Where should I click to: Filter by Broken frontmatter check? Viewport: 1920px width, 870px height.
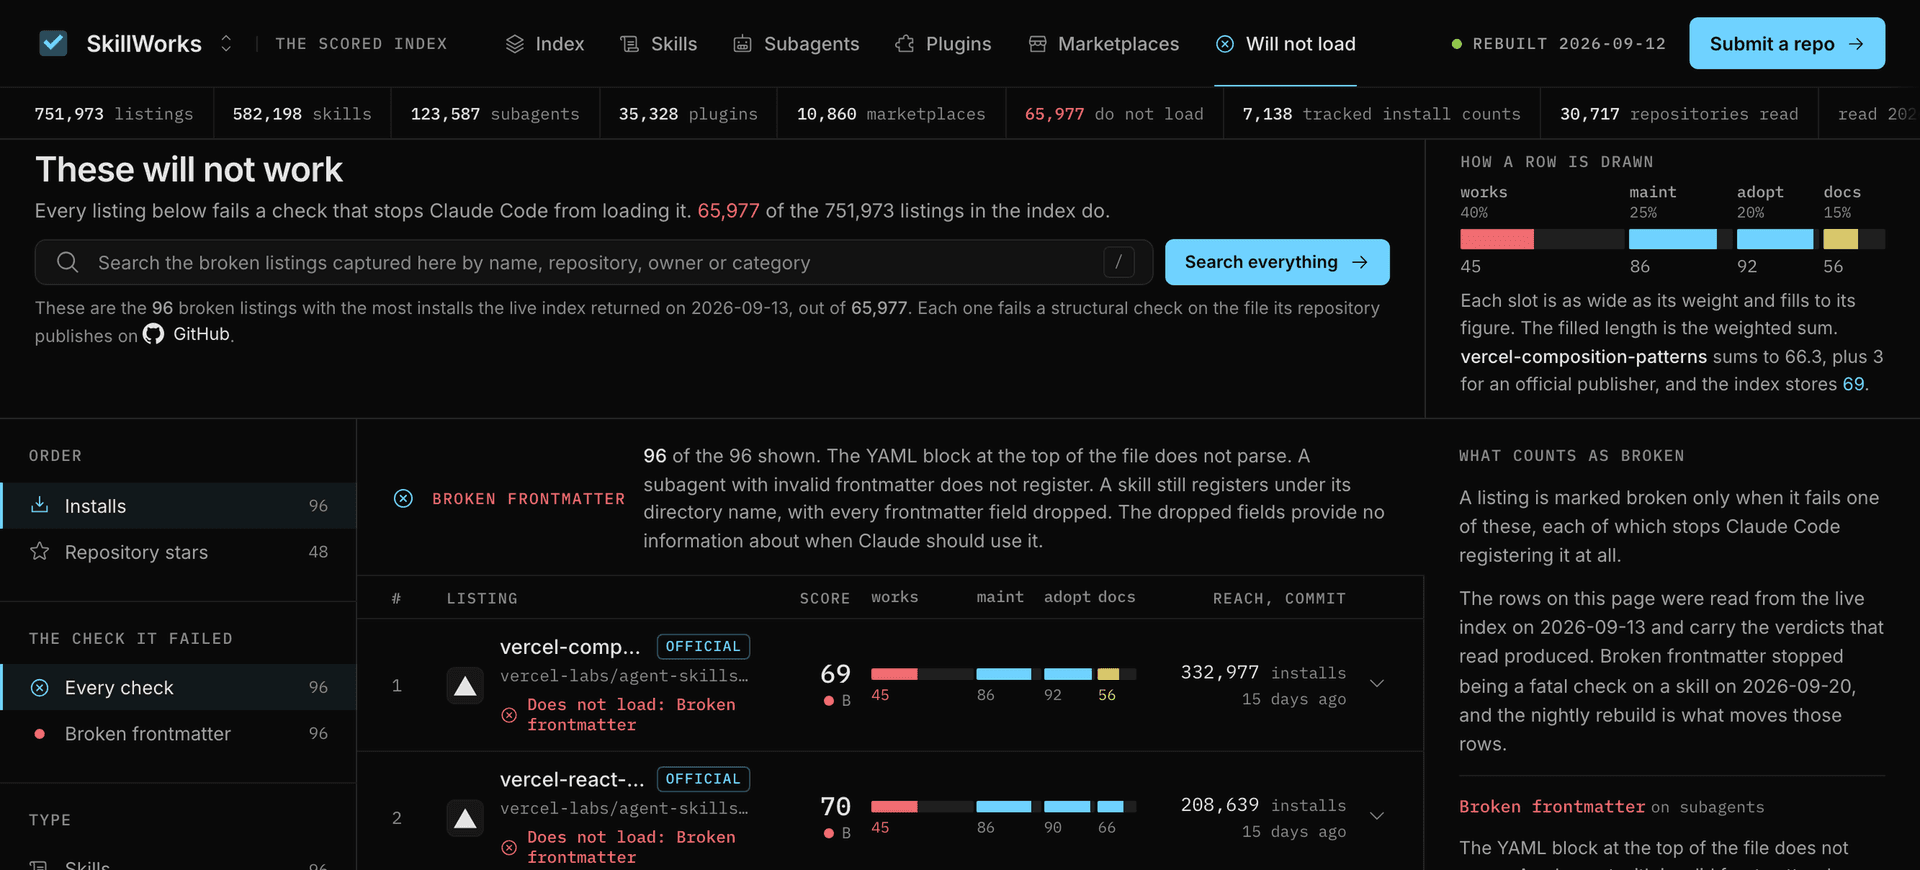coord(178,734)
